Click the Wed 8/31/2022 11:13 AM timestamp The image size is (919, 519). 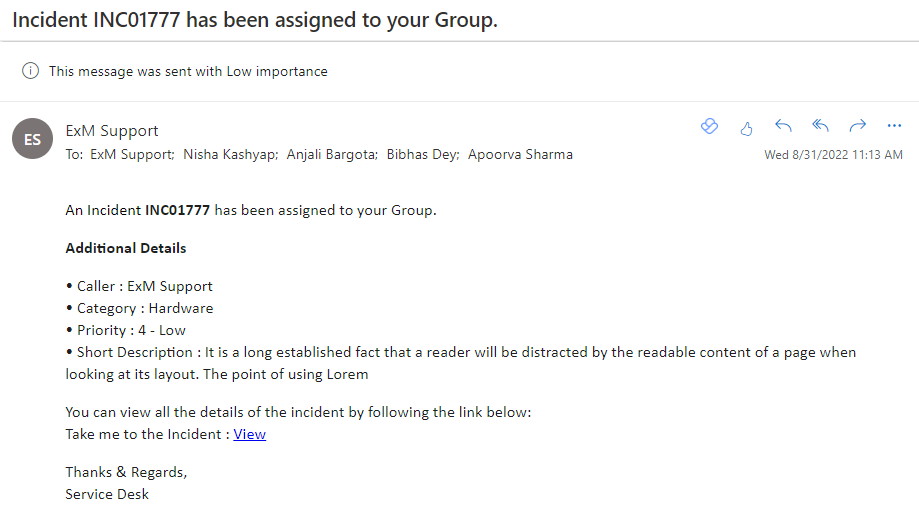[833, 155]
